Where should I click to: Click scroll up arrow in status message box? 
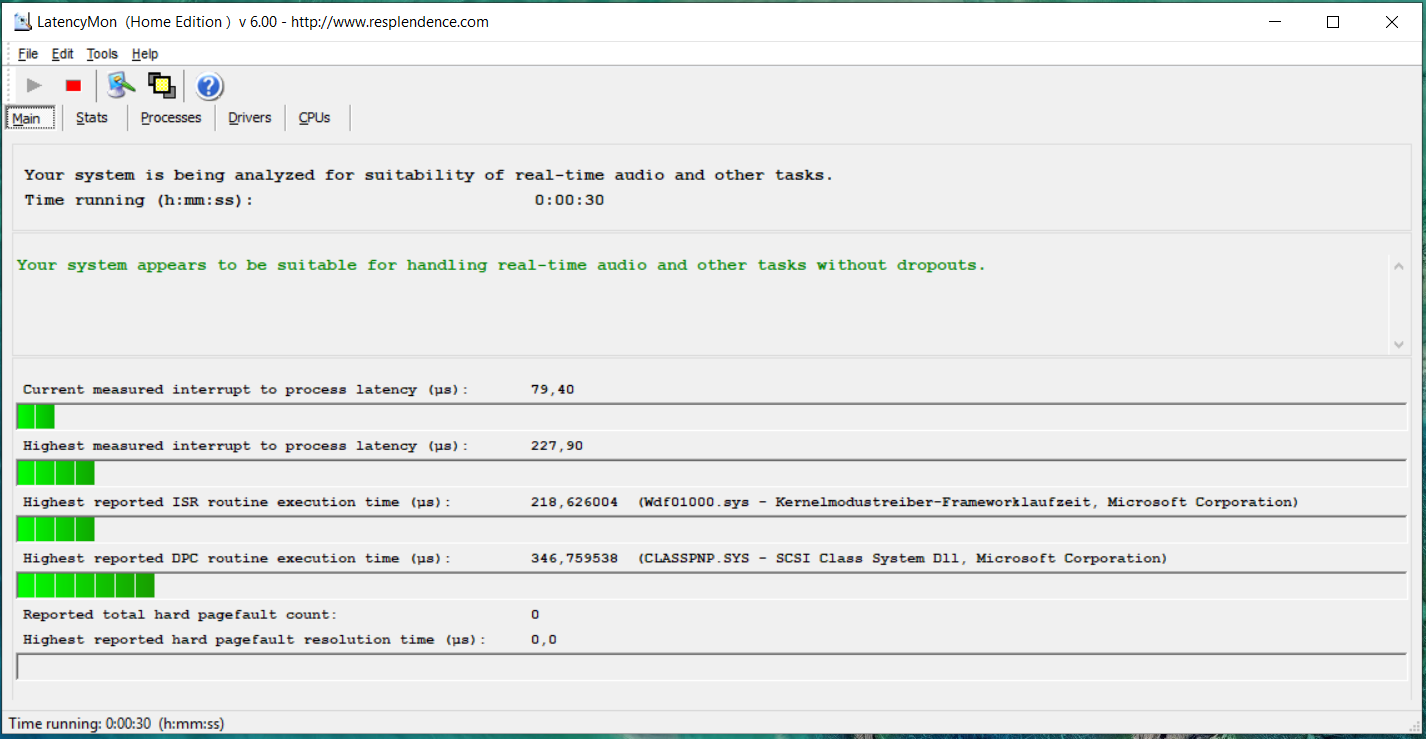coord(1398,265)
